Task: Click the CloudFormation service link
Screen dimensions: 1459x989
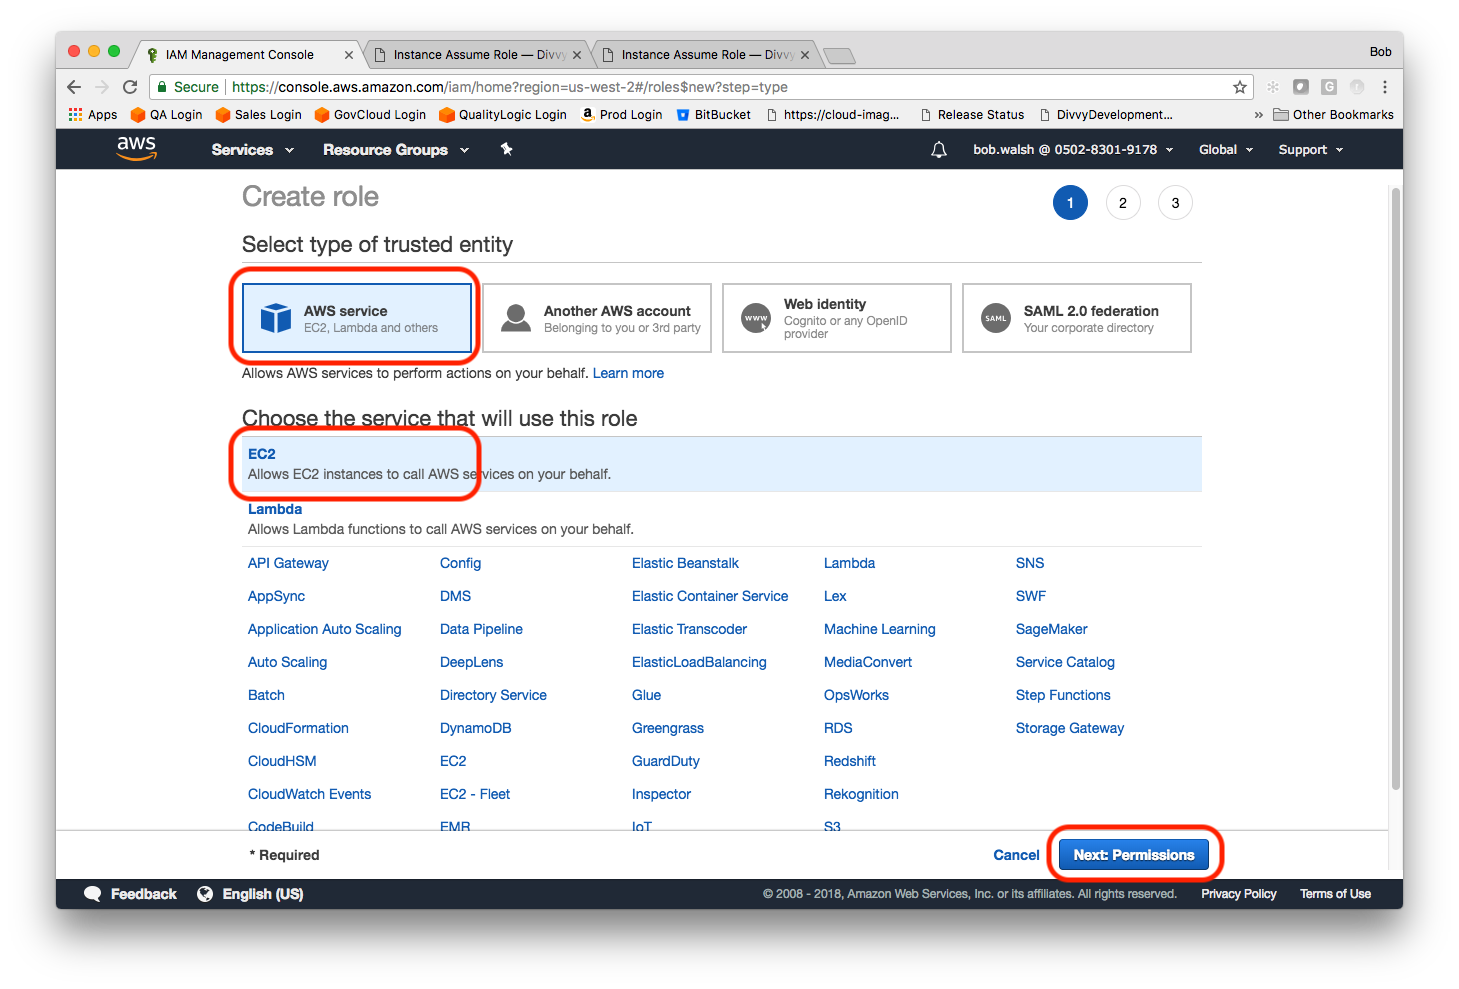Action: [x=298, y=728]
